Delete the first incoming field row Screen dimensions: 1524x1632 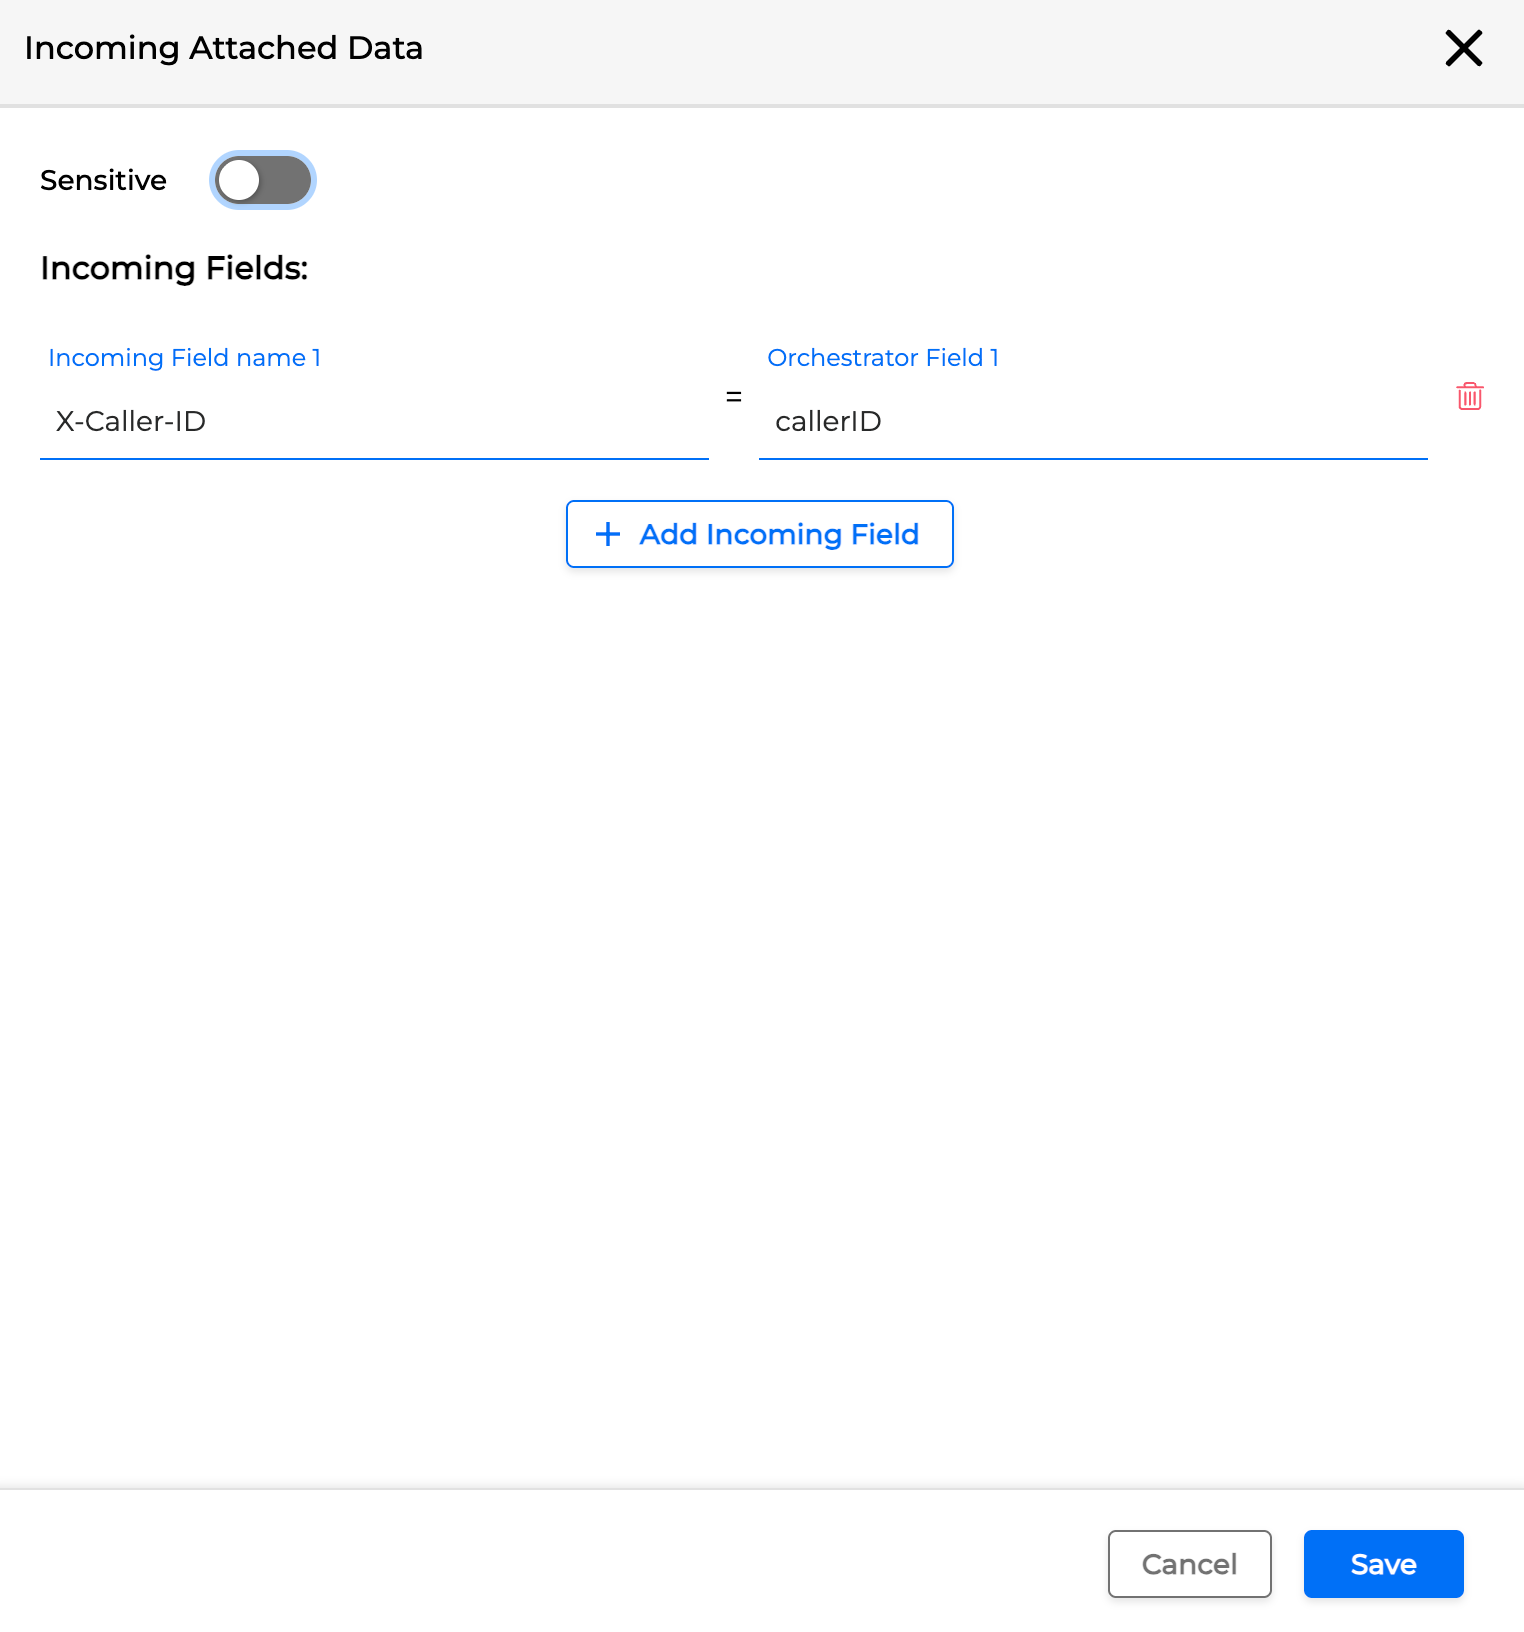click(1469, 397)
